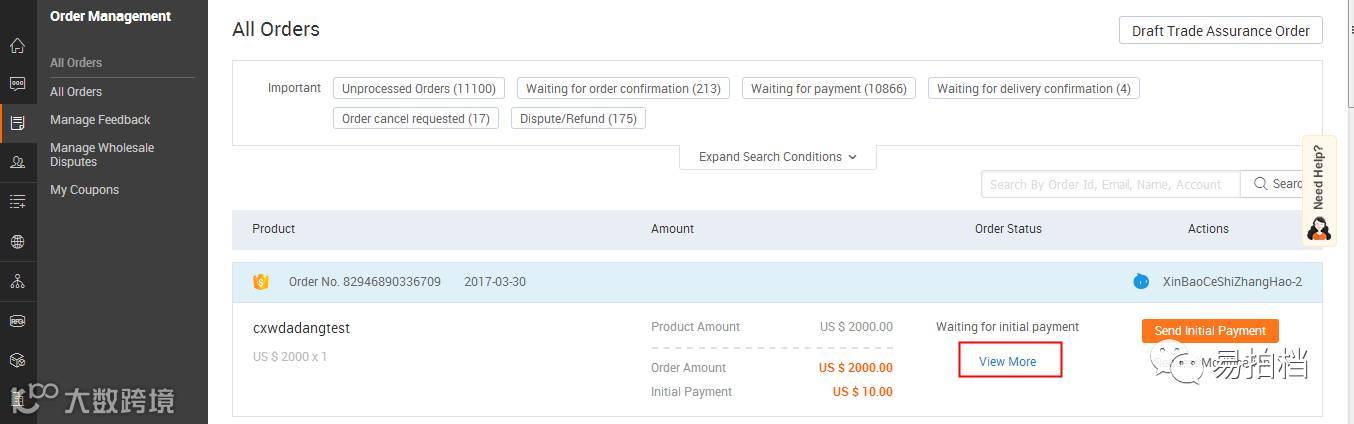Show Dispute/Refund (175) orders
Screen dimensions: 1354x424
pyautogui.click(x=579, y=119)
